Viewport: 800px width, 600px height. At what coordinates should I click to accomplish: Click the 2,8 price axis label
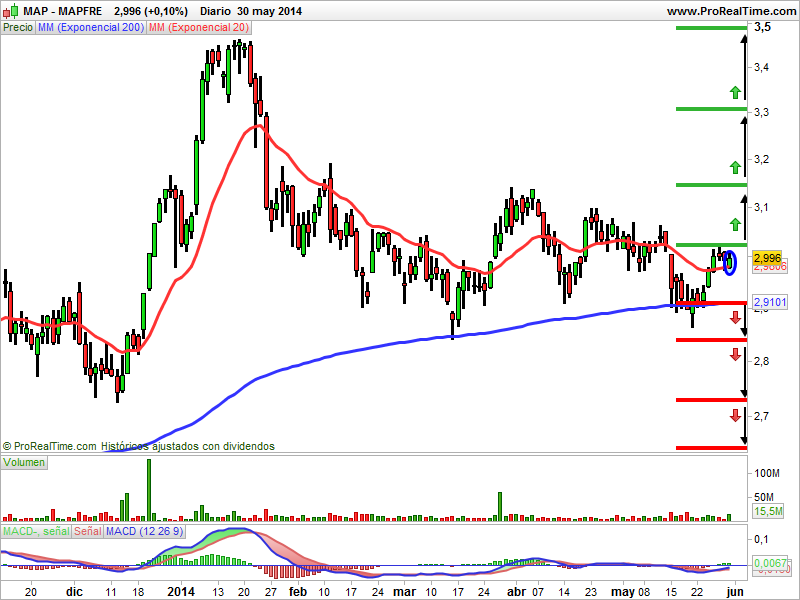click(x=762, y=361)
